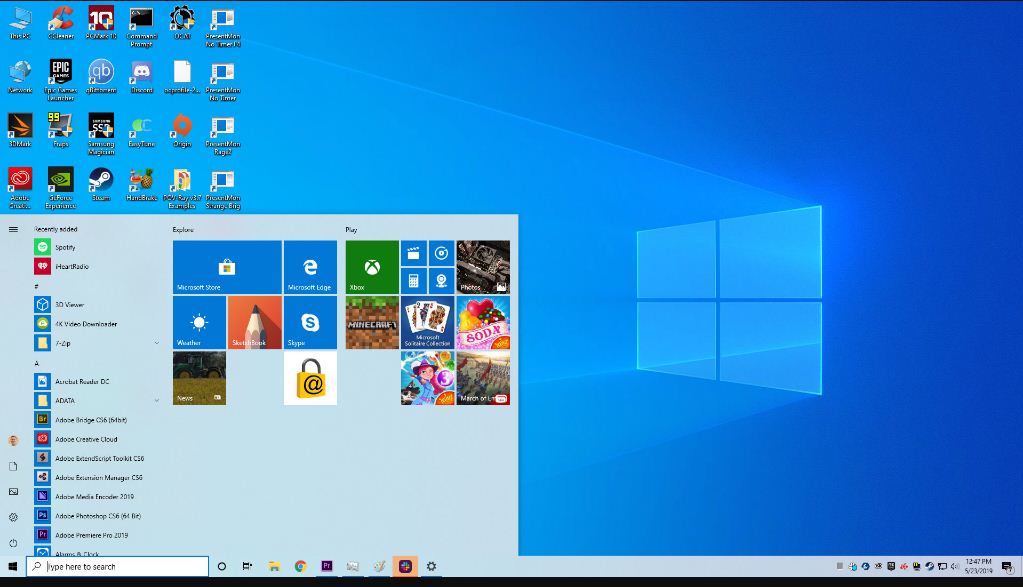Open the Xbox tile
Image resolution: width=1023 pixels, height=587 pixels.
click(x=372, y=267)
